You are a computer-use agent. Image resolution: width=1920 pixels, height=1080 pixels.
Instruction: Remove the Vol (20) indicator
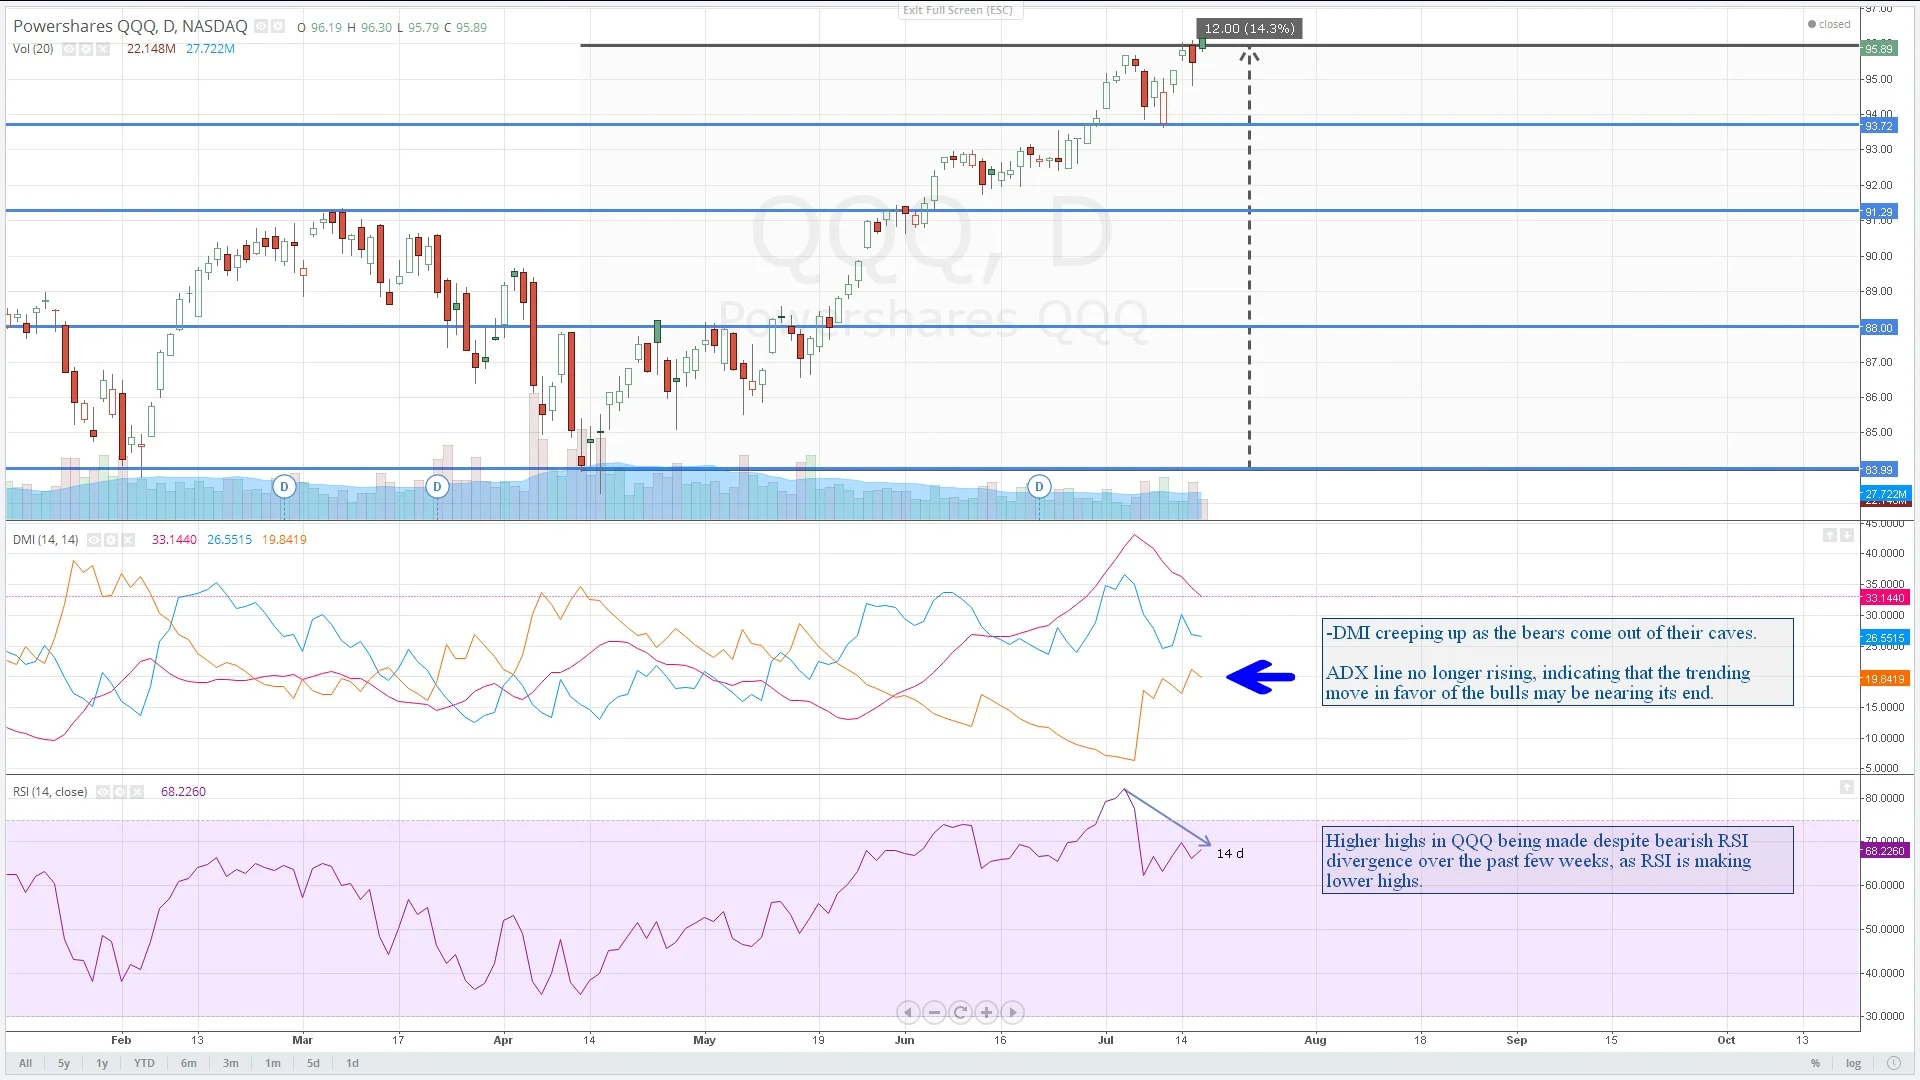[102, 49]
